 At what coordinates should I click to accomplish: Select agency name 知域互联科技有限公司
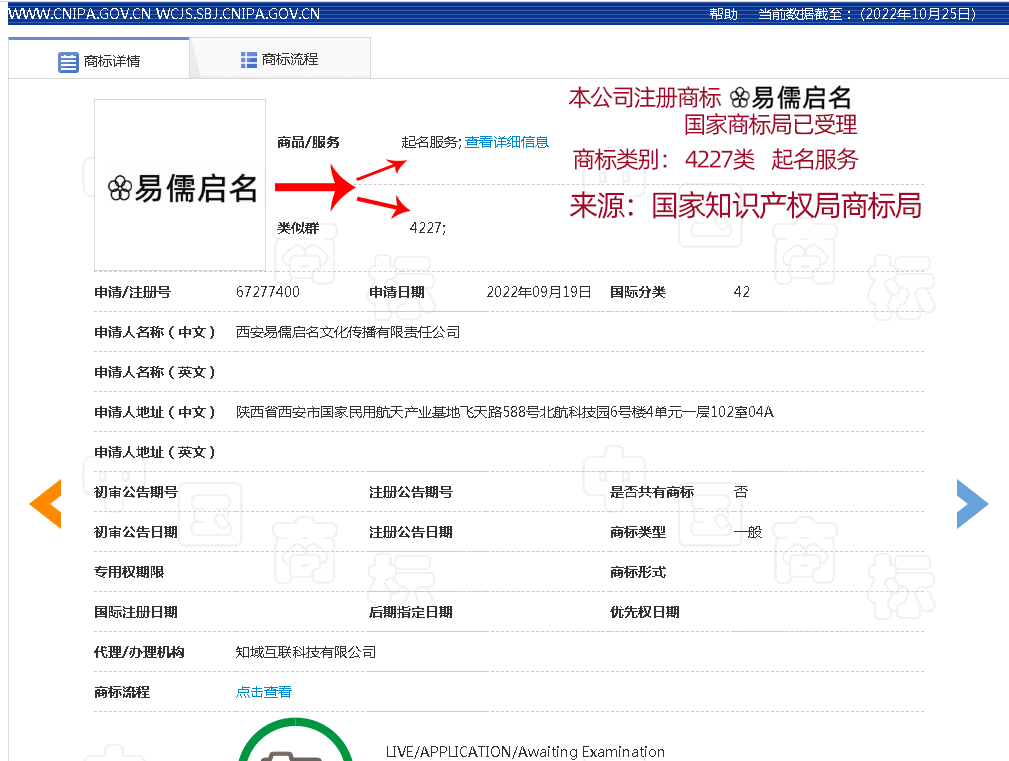[x=306, y=652]
